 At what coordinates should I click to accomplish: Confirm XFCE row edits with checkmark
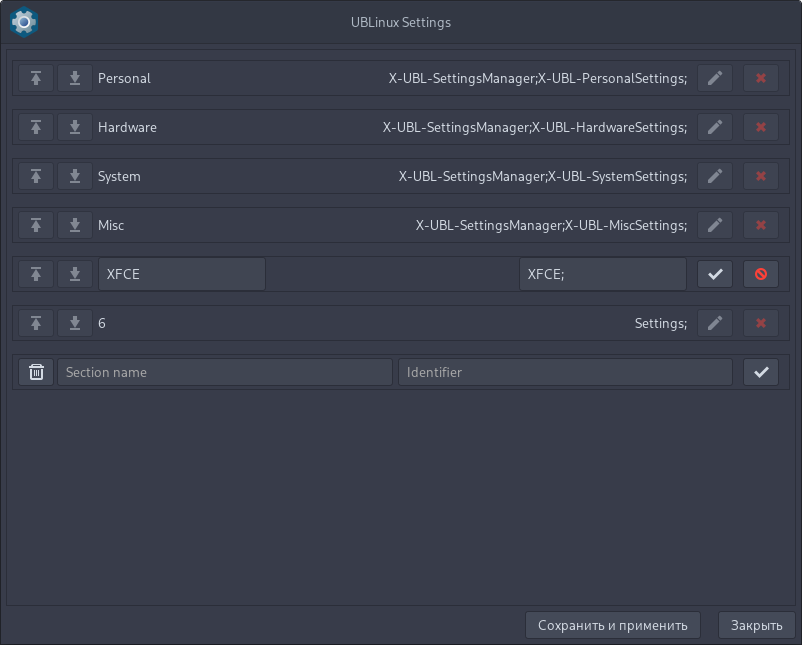click(715, 274)
